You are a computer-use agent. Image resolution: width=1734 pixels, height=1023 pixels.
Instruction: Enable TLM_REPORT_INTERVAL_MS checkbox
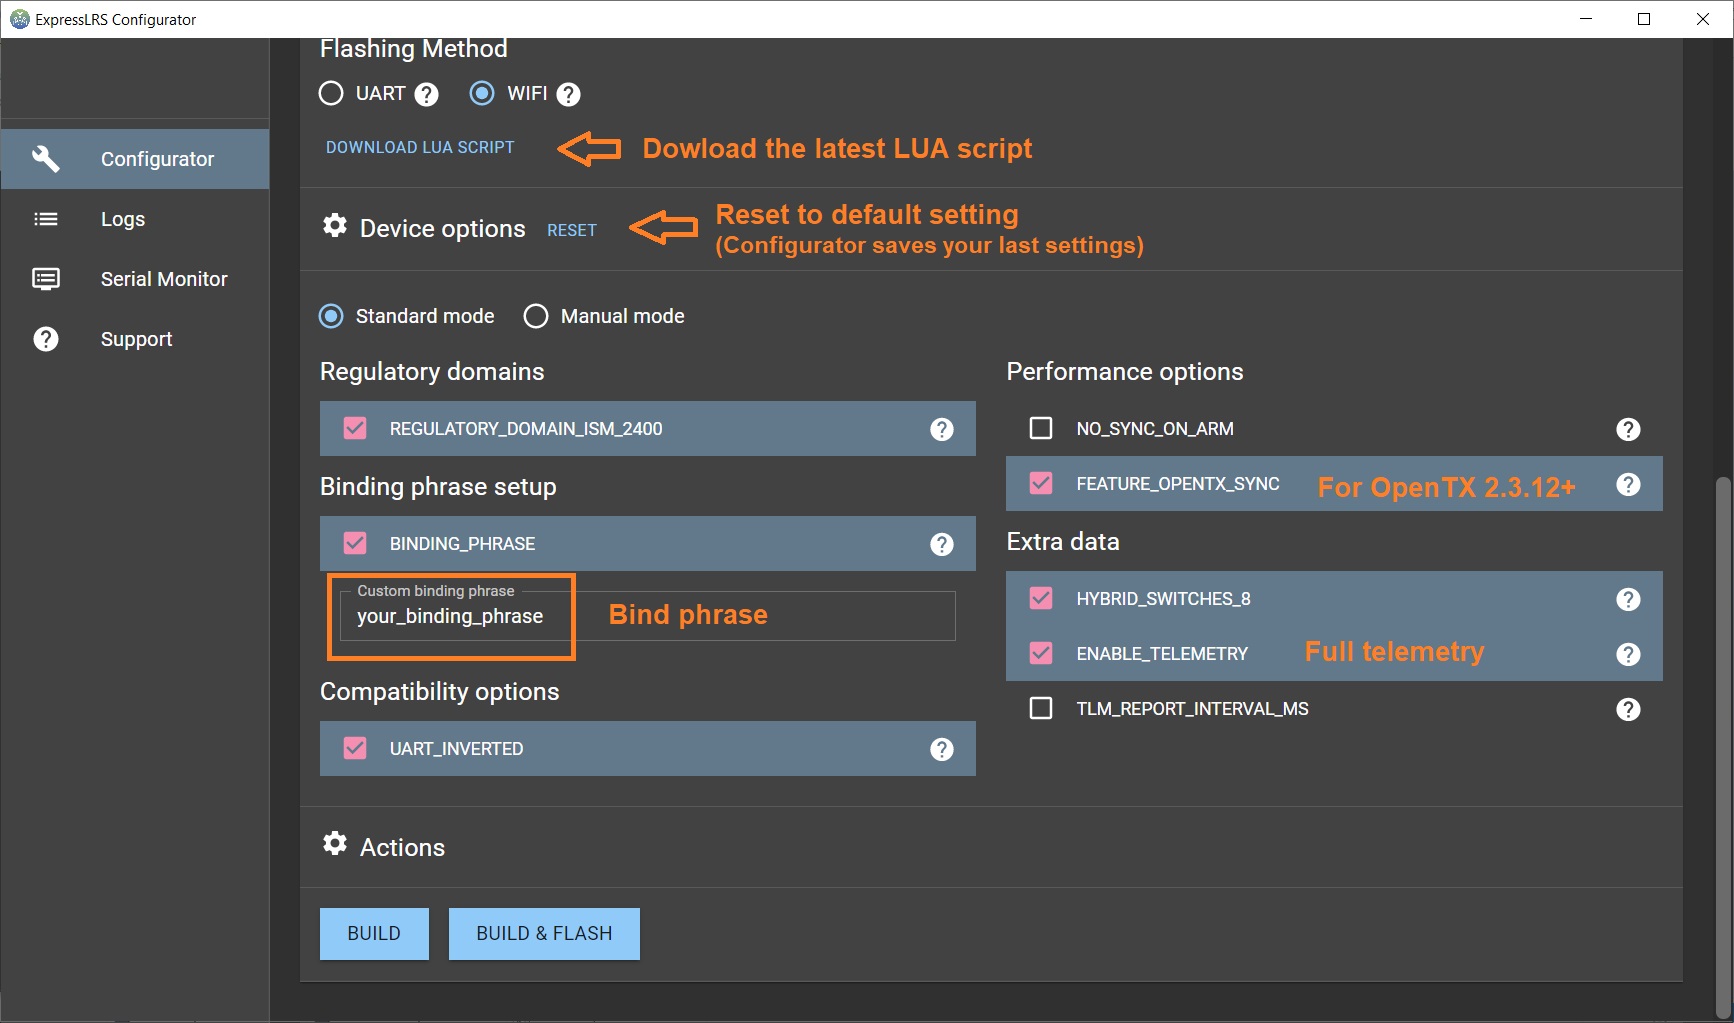click(1041, 708)
